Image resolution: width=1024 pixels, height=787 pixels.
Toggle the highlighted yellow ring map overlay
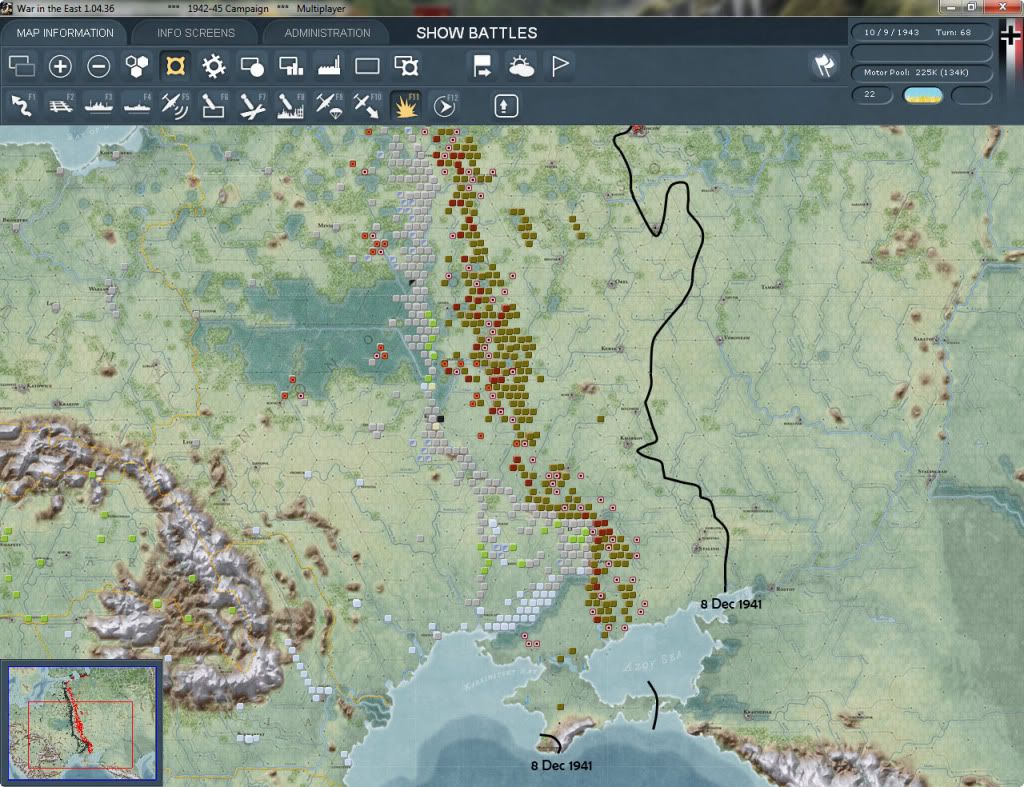(176, 66)
